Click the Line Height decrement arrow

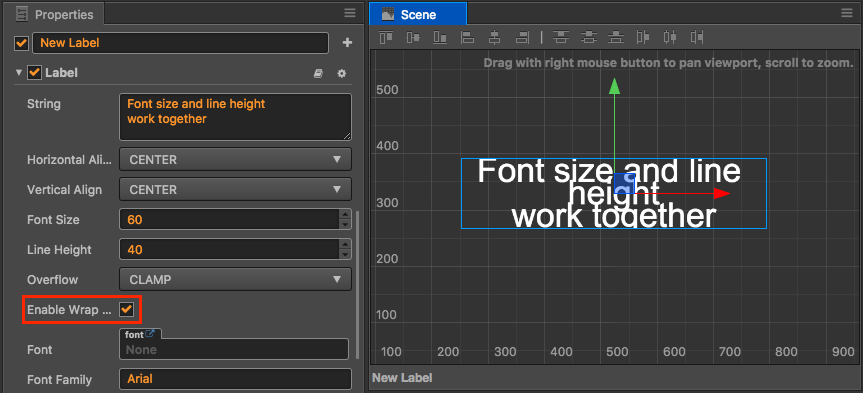click(345, 254)
